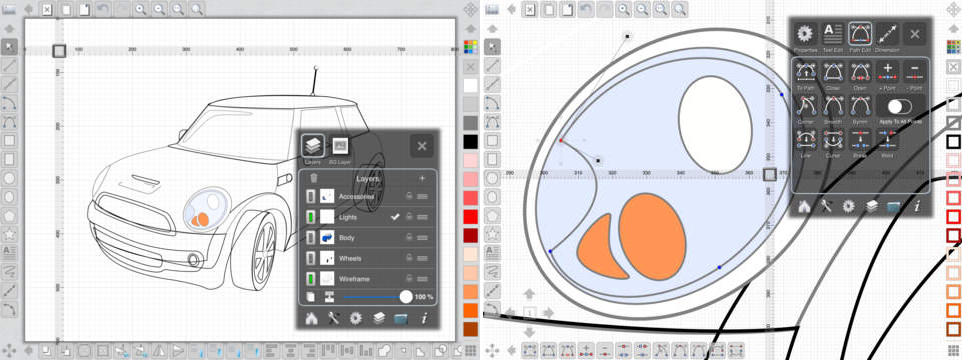Image resolution: width=962 pixels, height=360 pixels.
Task: Select the arrow selection tool on left screen
Action: point(9,47)
